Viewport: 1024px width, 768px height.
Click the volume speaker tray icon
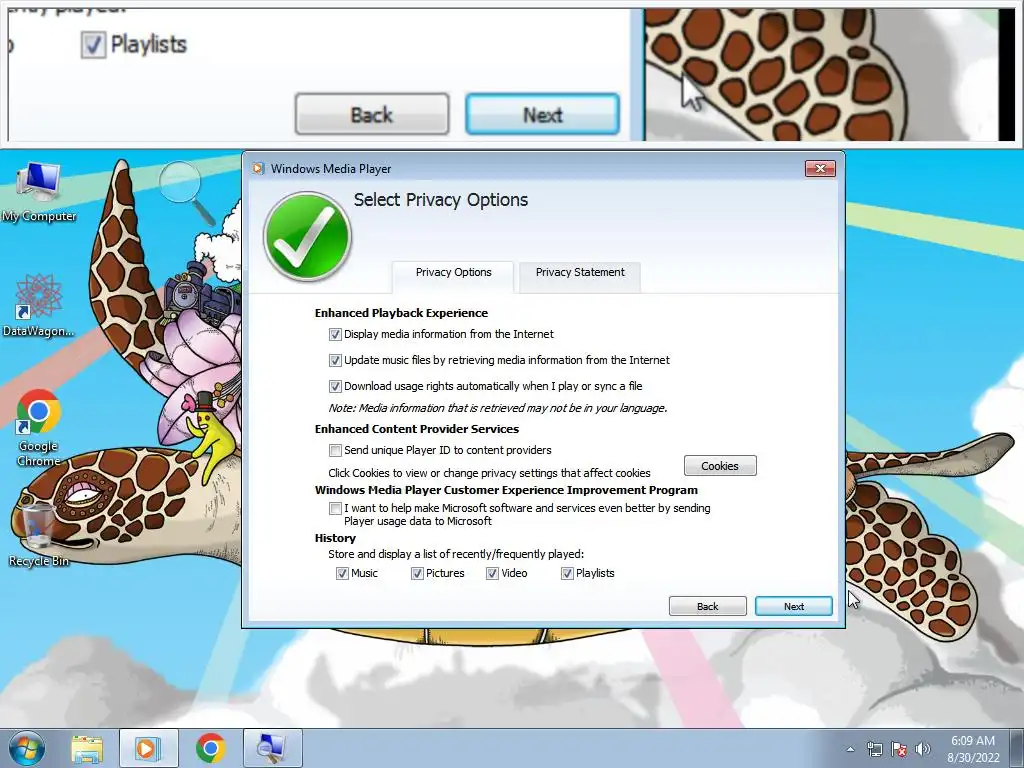(922, 749)
